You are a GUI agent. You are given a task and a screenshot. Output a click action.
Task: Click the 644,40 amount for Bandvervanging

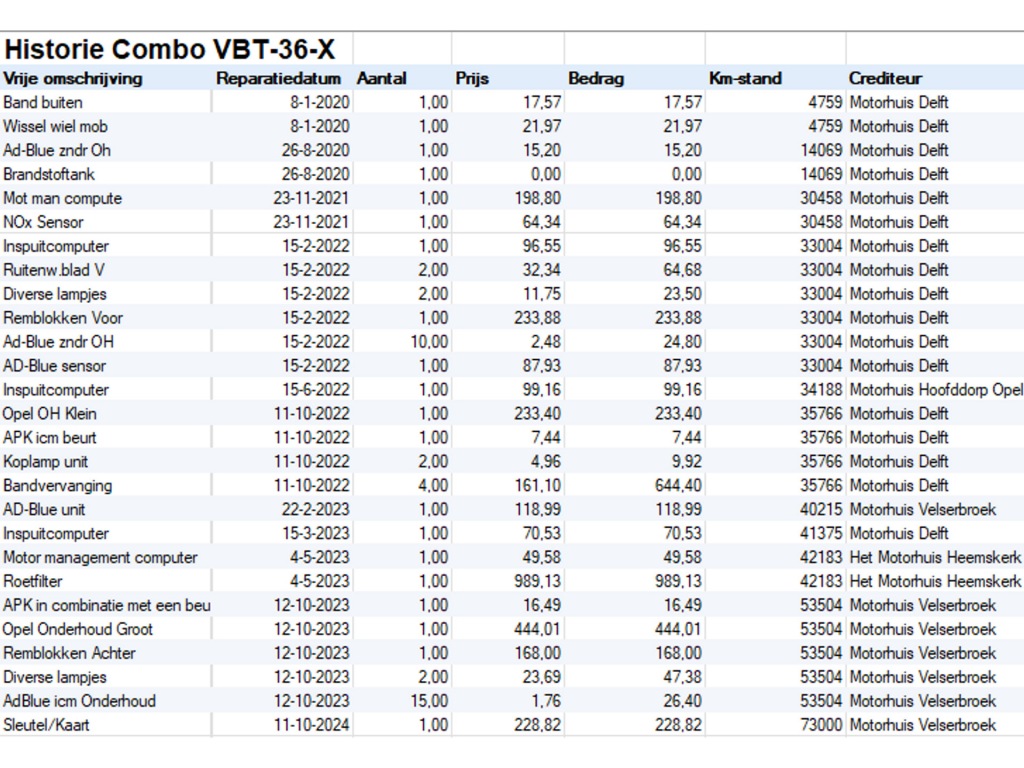[x=678, y=486]
